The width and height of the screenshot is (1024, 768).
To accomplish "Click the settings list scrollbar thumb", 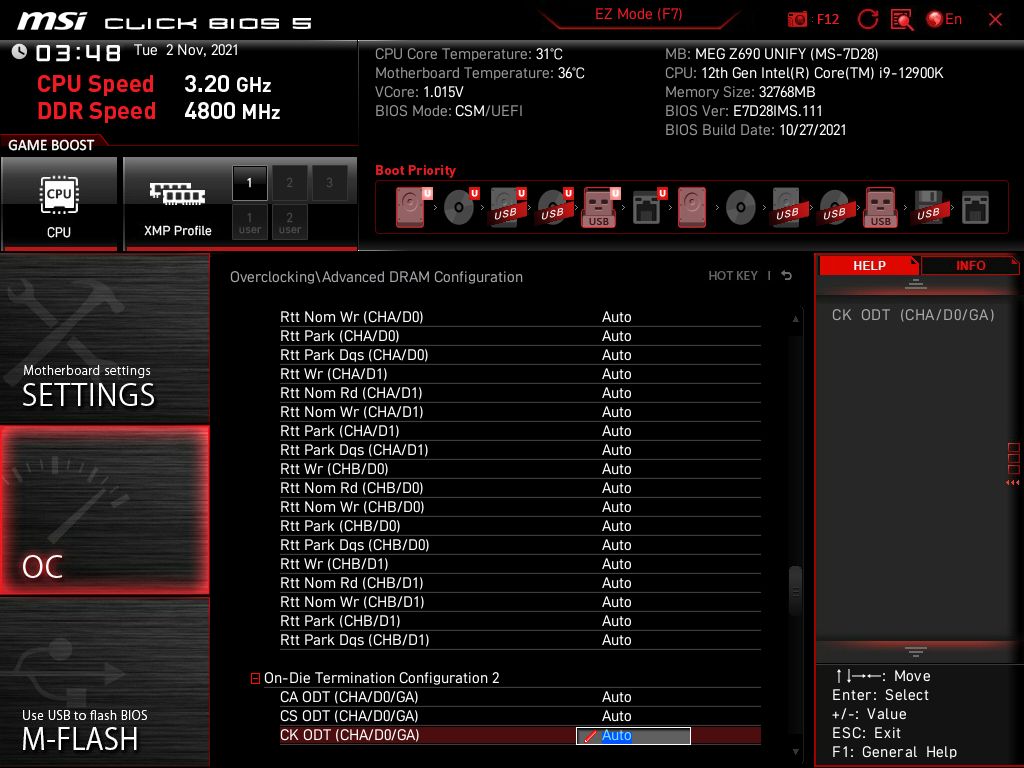I will point(795,592).
